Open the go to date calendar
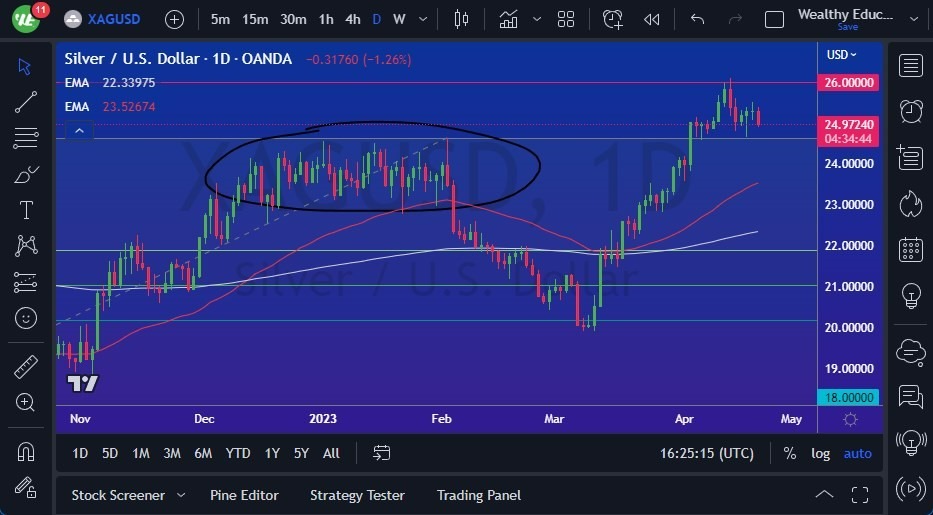933x515 pixels. pyautogui.click(x=381, y=453)
